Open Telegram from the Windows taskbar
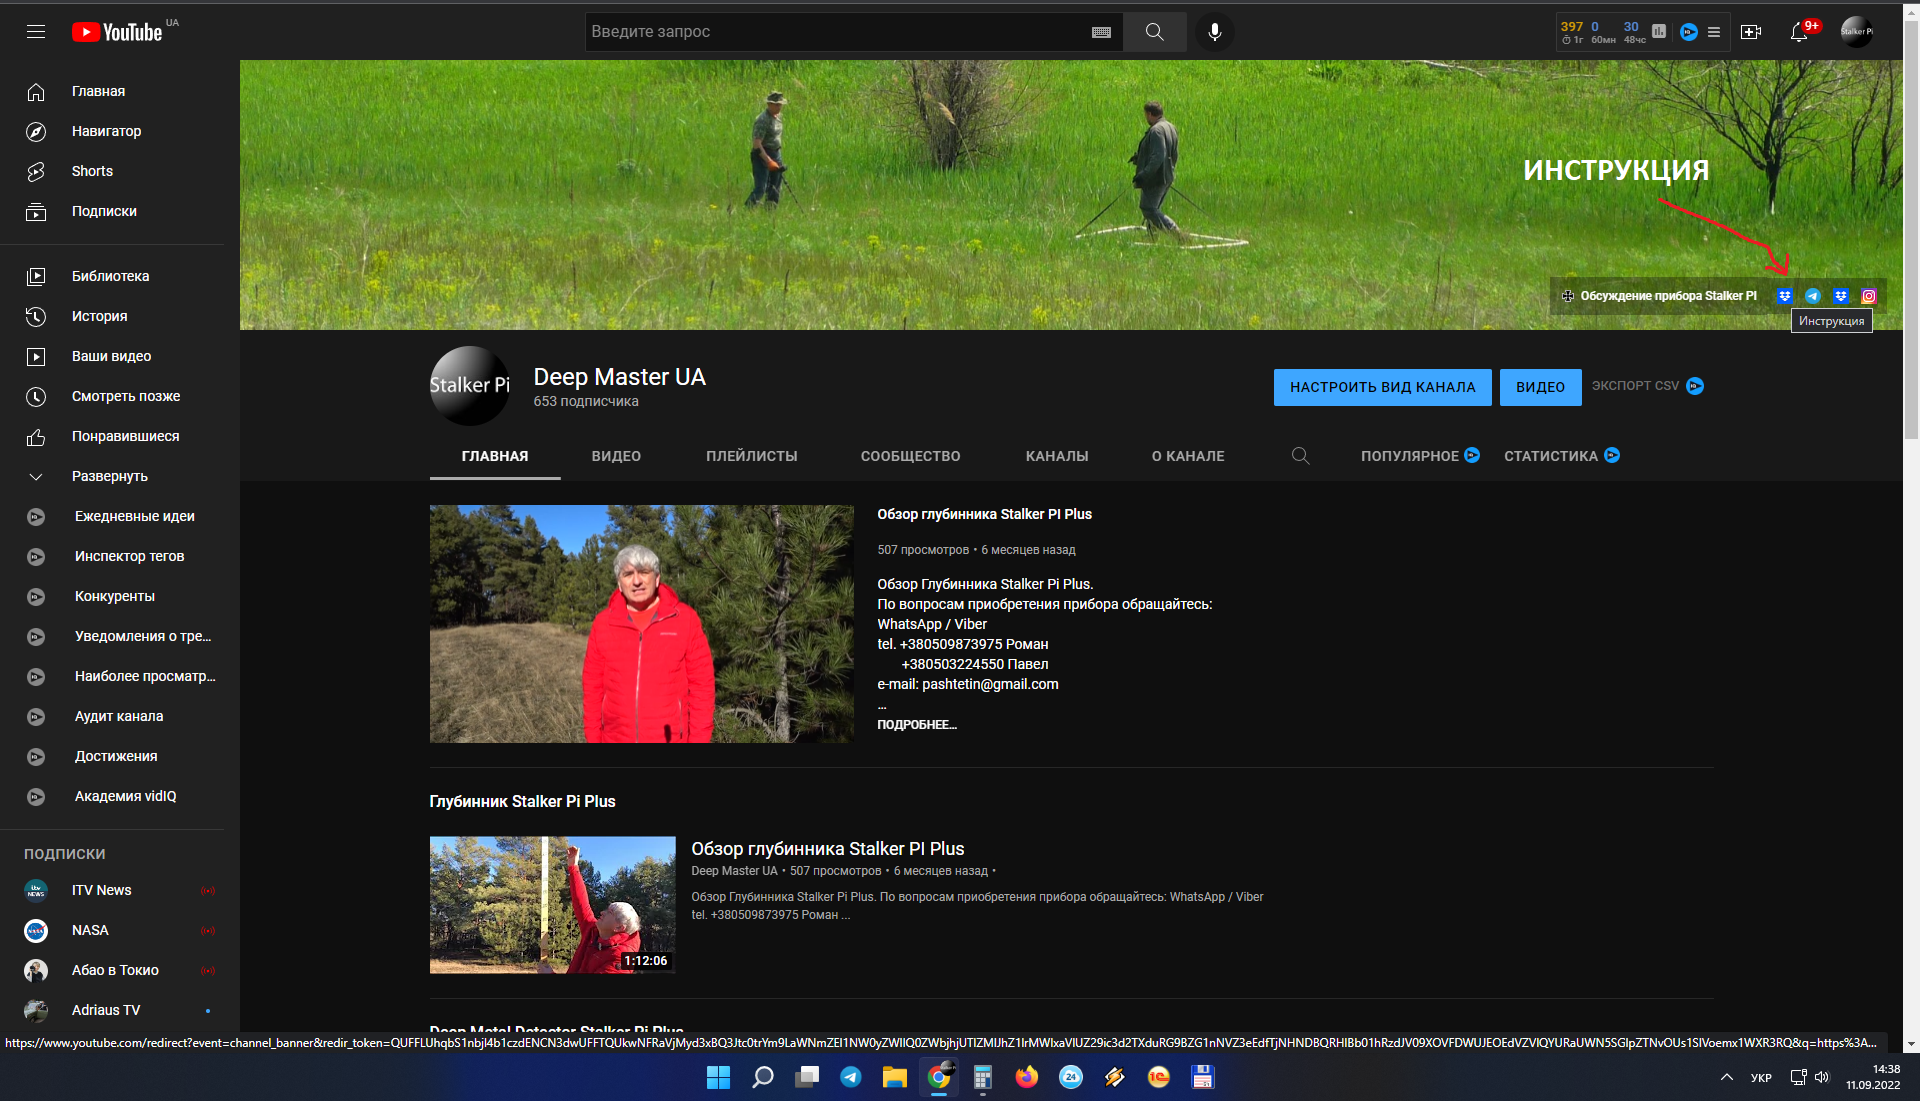Image resolution: width=1920 pixels, height=1101 pixels. [851, 1077]
